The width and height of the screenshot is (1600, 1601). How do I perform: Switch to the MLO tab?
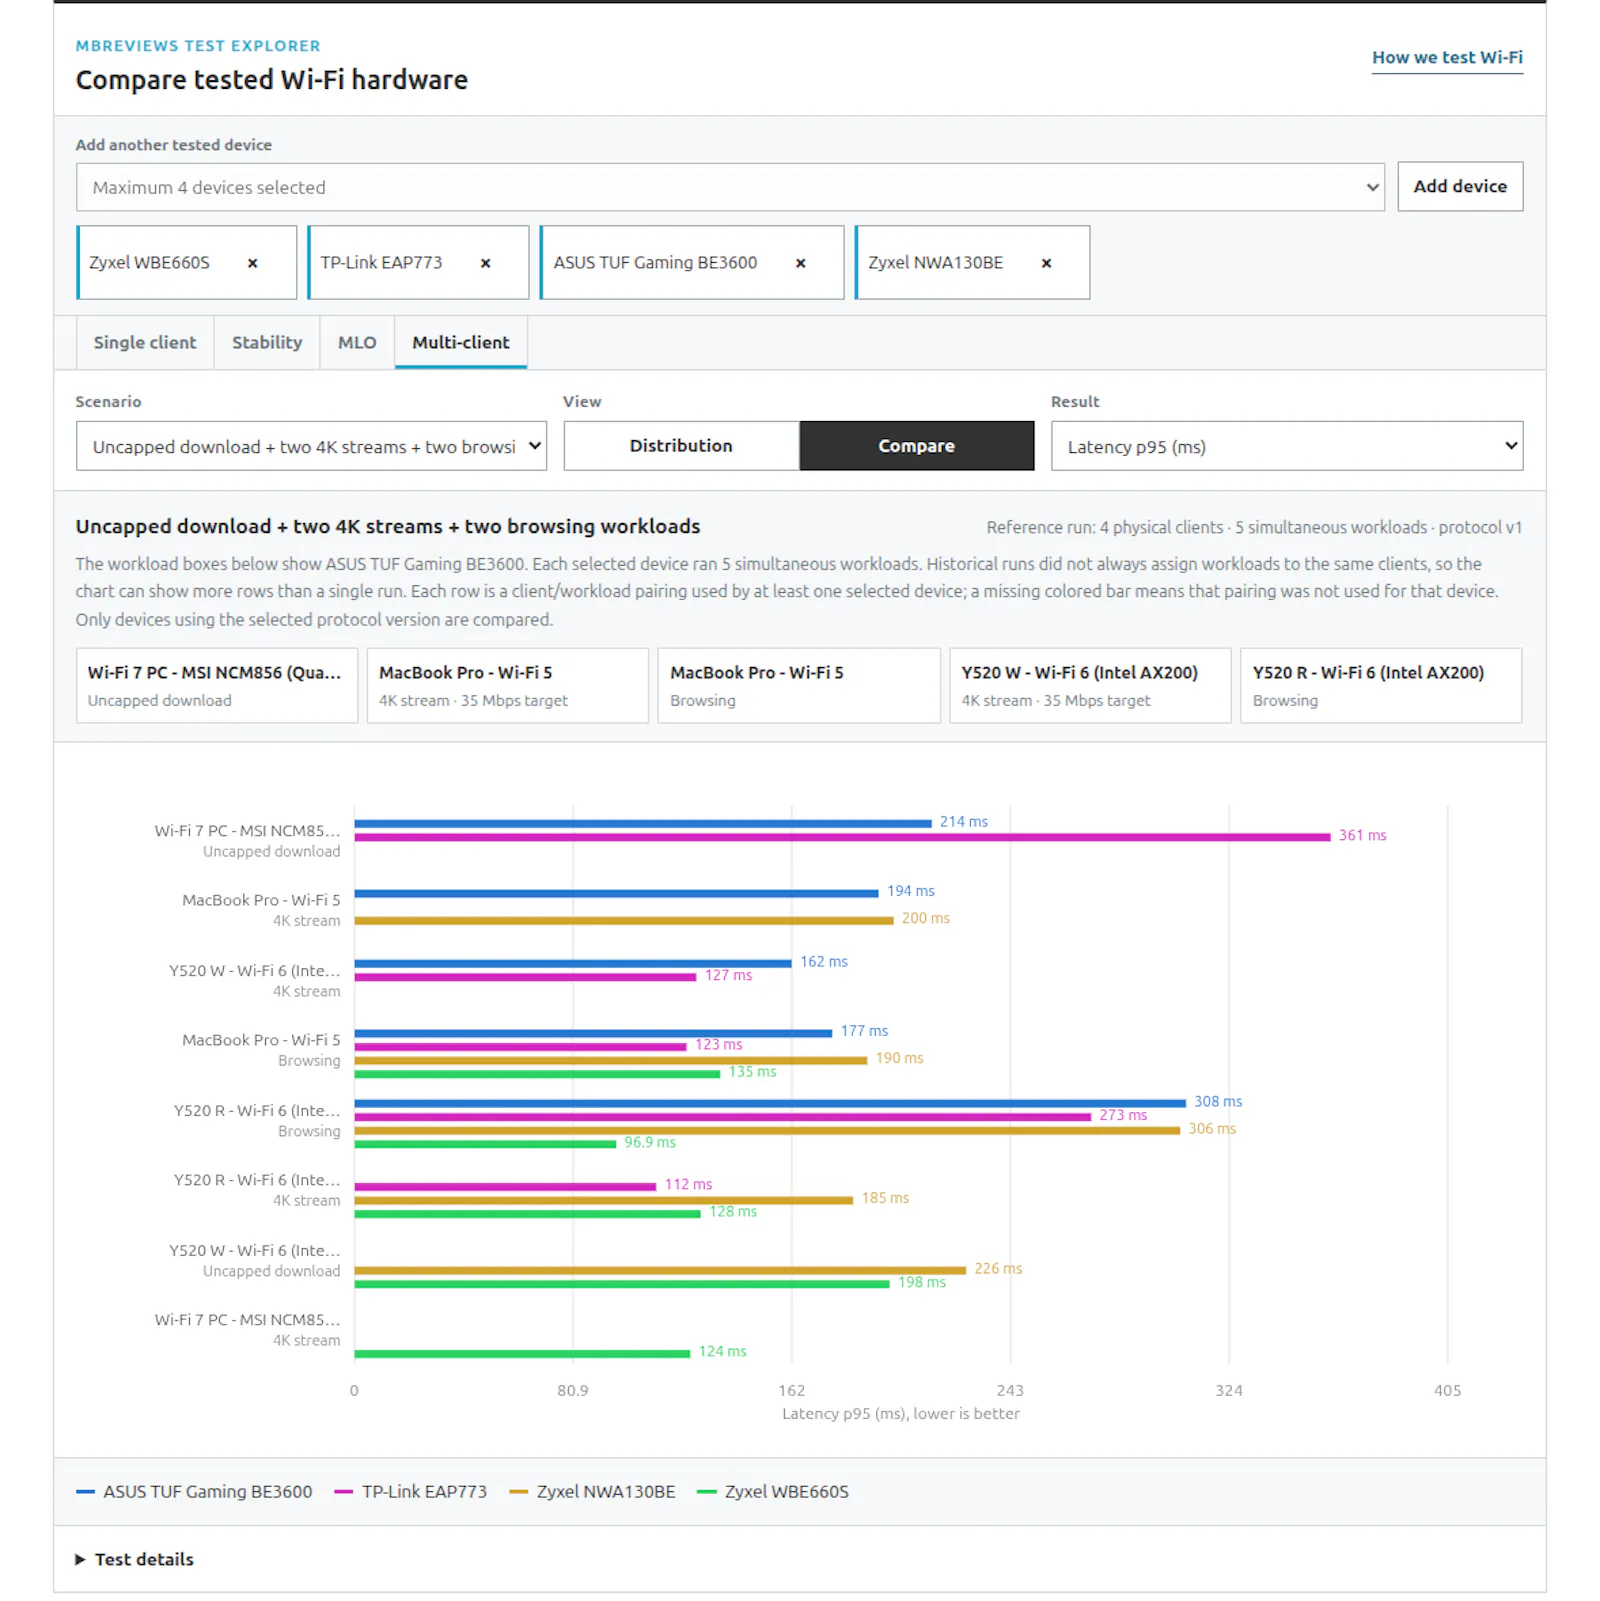coord(357,342)
